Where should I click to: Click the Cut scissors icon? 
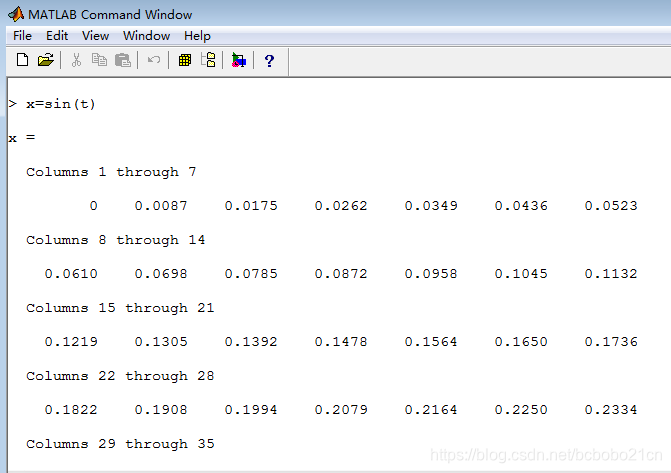click(77, 60)
